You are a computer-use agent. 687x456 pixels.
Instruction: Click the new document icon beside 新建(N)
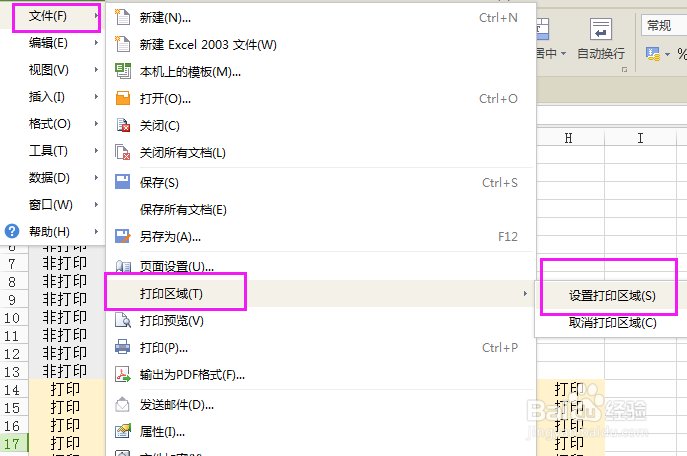coord(122,17)
